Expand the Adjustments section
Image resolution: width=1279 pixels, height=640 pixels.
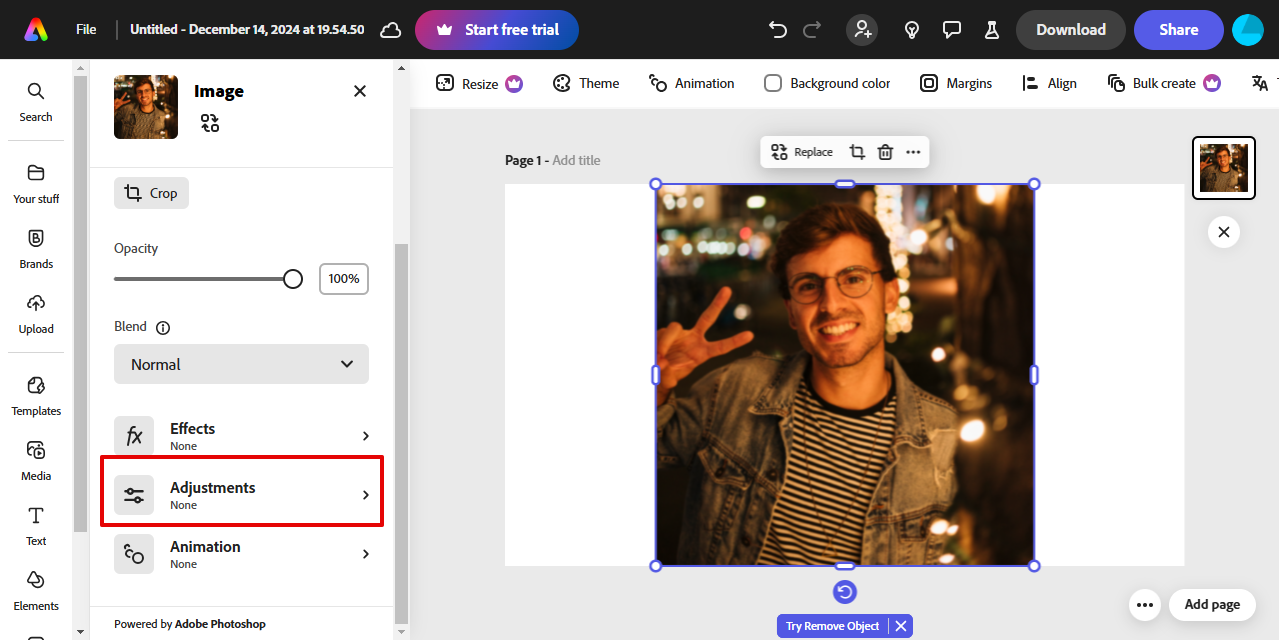click(241, 495)
